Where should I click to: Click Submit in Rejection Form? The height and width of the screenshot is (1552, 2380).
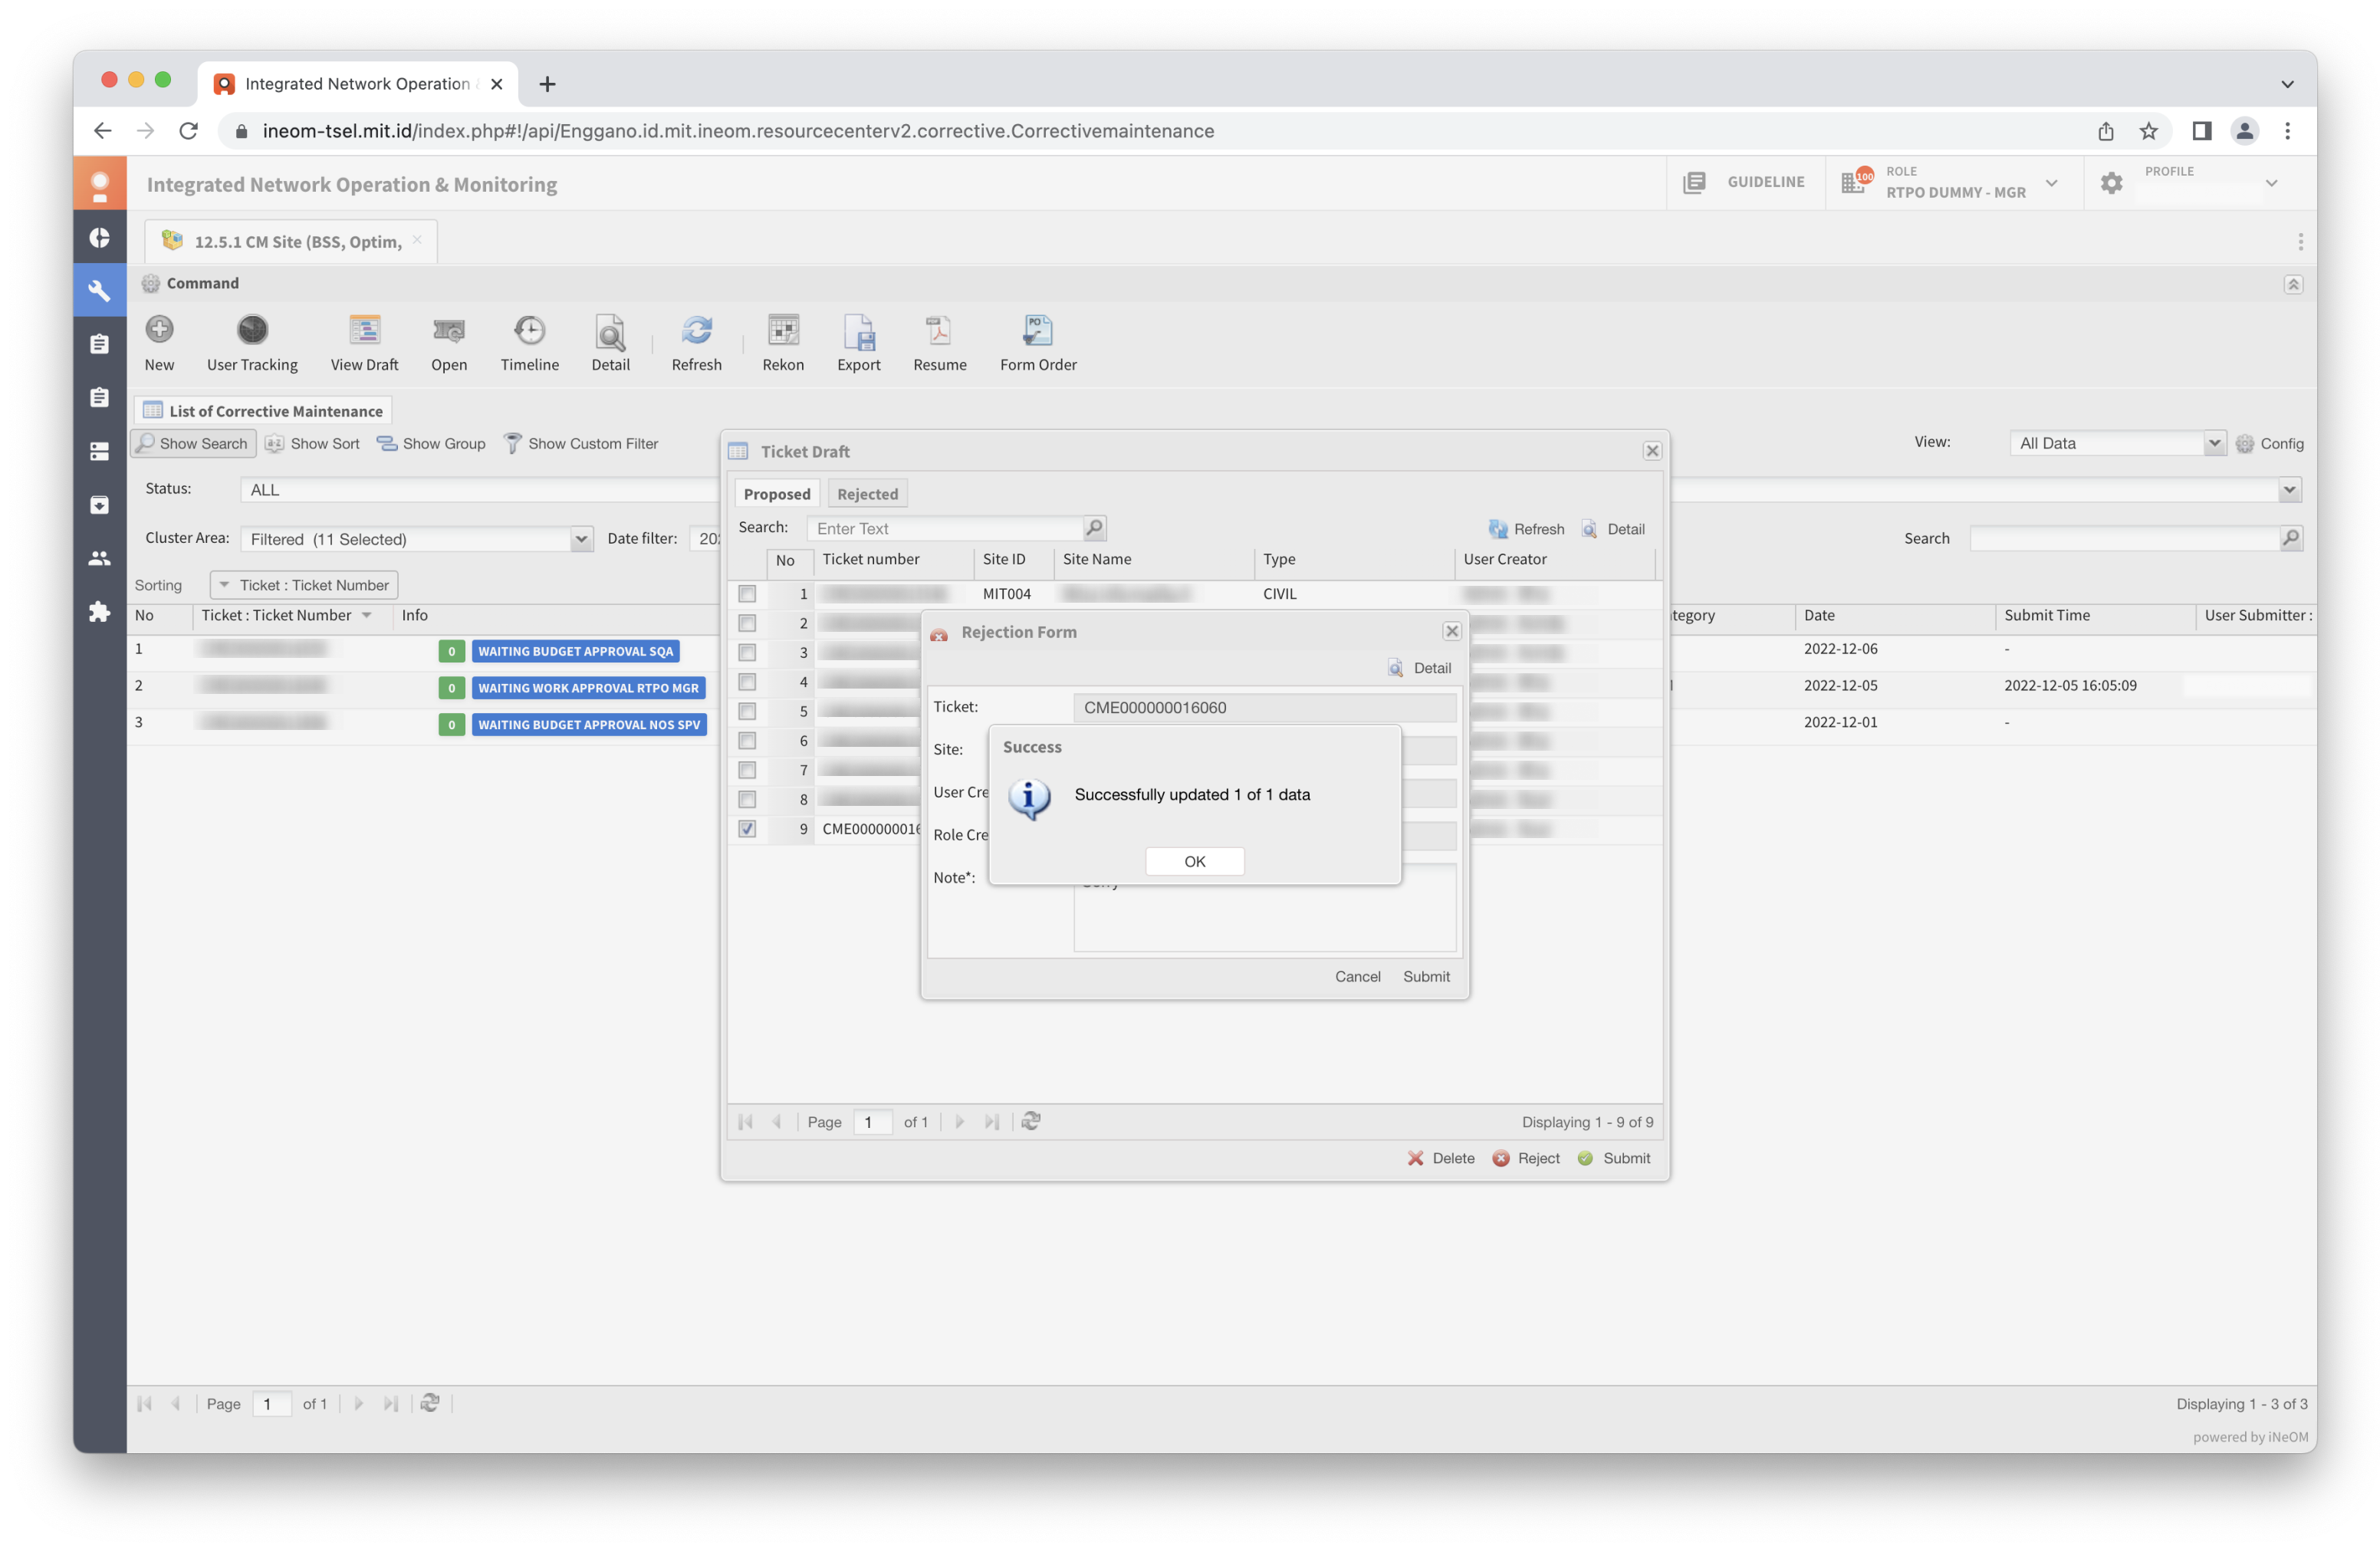click(1426, 976)
